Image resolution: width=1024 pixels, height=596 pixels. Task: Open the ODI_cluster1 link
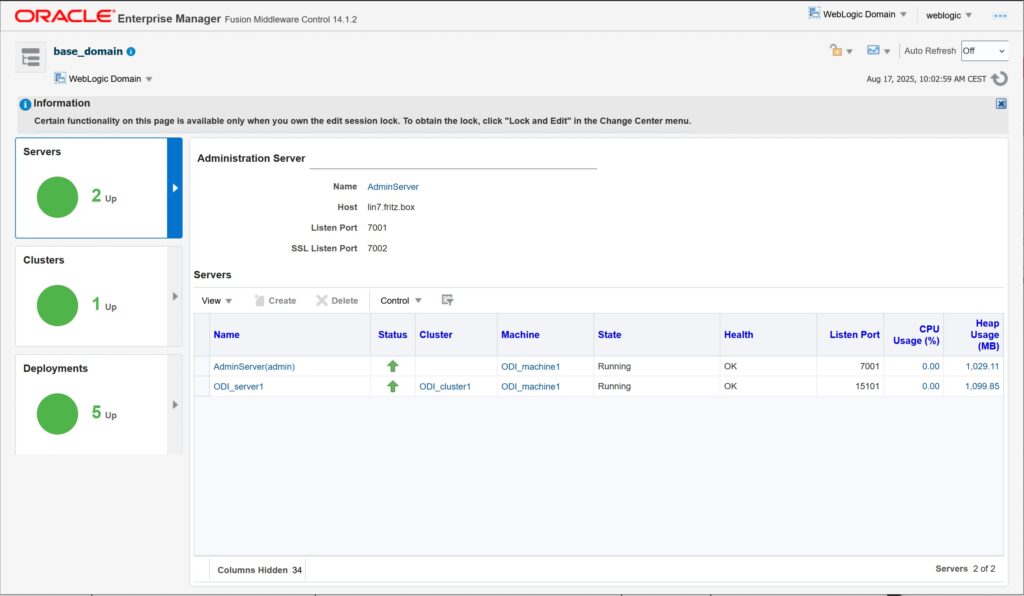point(445,386)
